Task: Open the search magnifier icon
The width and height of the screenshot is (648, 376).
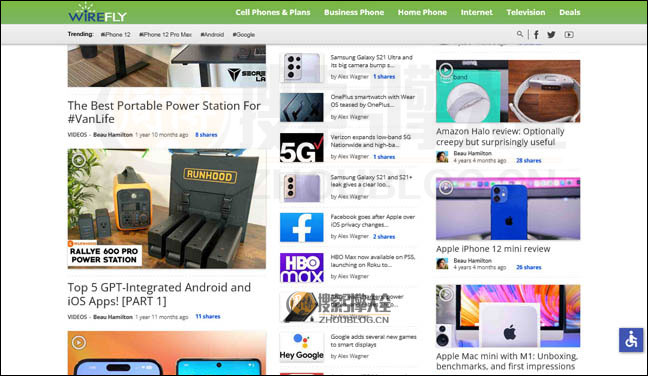Action: tap(519, 34)
